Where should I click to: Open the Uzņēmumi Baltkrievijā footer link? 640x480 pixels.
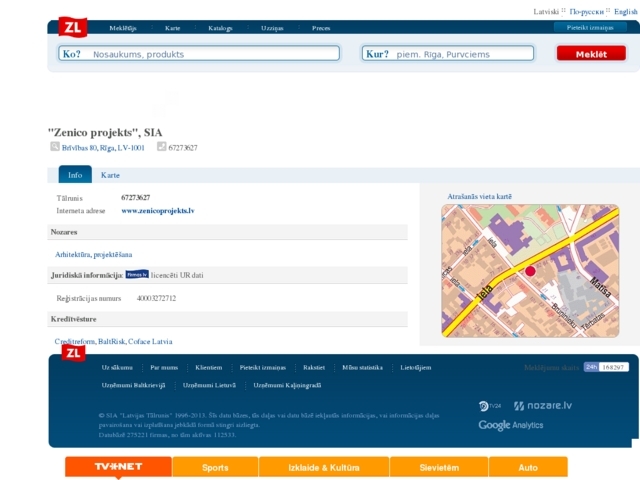click(x=133, y=385)
